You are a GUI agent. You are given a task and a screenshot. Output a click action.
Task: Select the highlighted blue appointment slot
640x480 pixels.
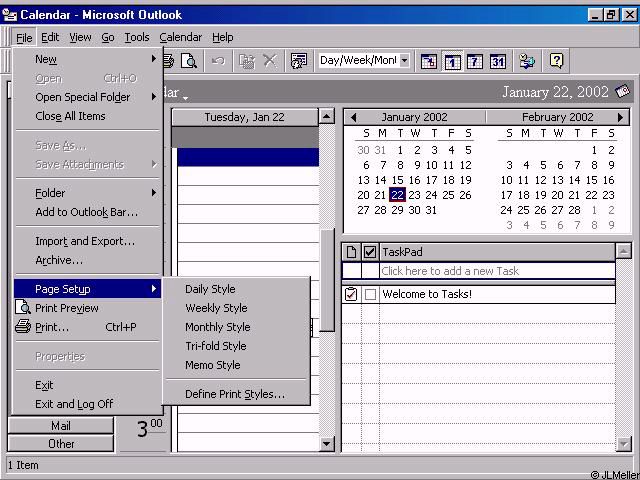tap(248, 157)
